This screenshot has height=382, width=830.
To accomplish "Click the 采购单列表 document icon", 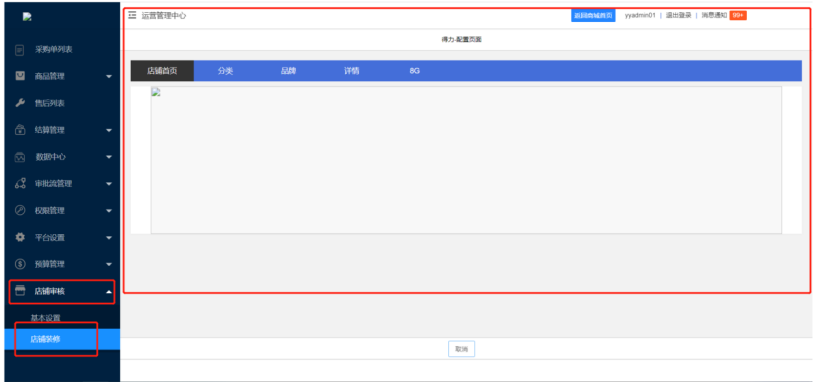I will click(20, 50).
